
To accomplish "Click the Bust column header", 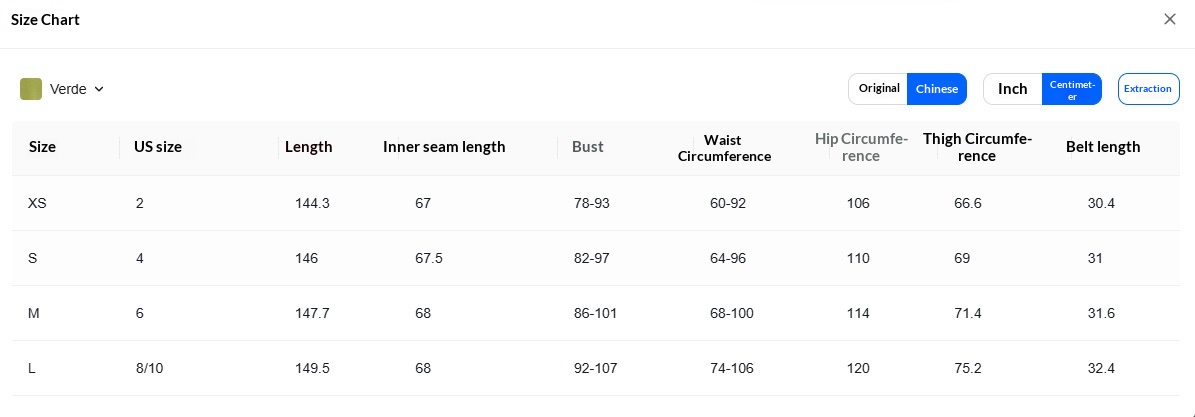I will point(588,147).
